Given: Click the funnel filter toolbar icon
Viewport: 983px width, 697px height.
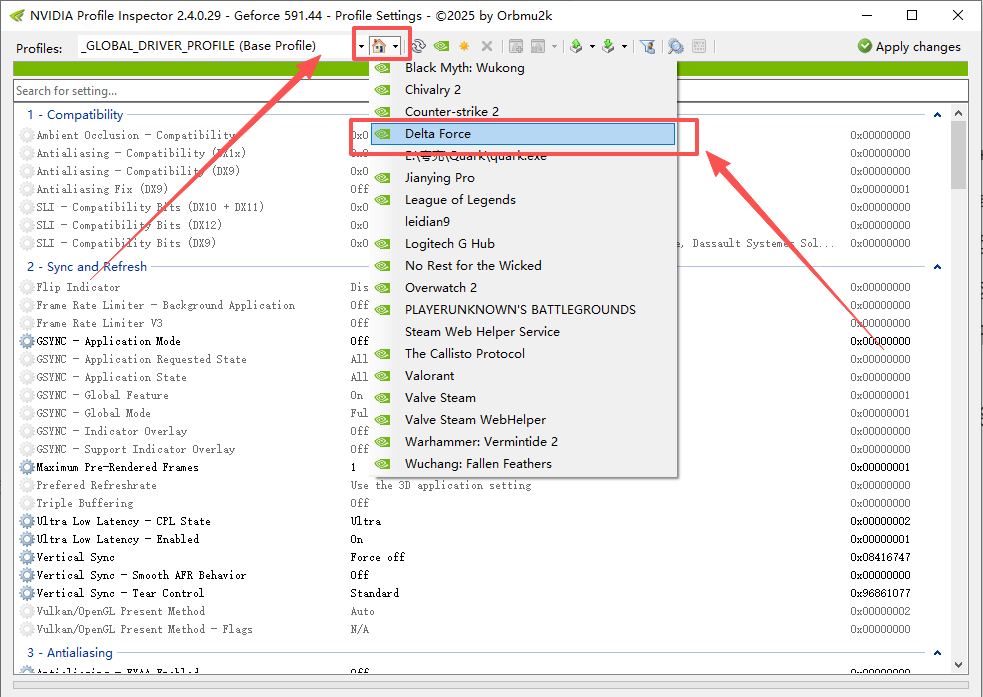Looking at the screenshot, I should coord(647,46).
